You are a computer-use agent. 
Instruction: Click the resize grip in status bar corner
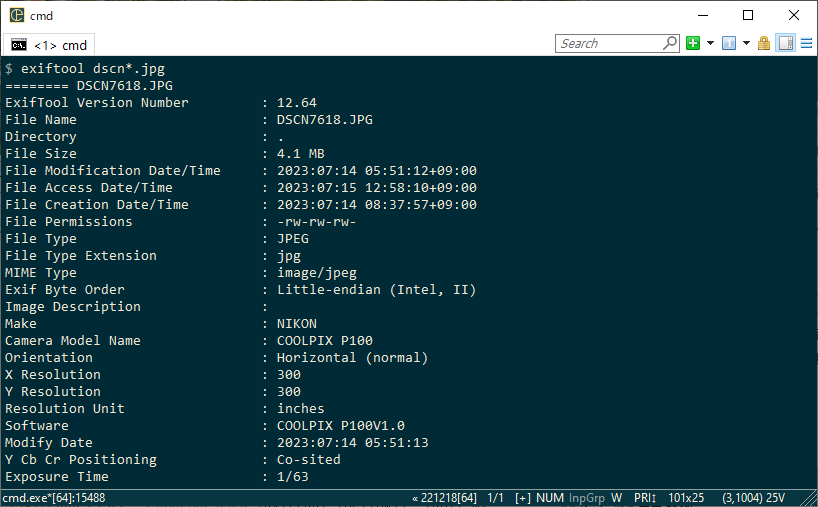coord(811,499)
